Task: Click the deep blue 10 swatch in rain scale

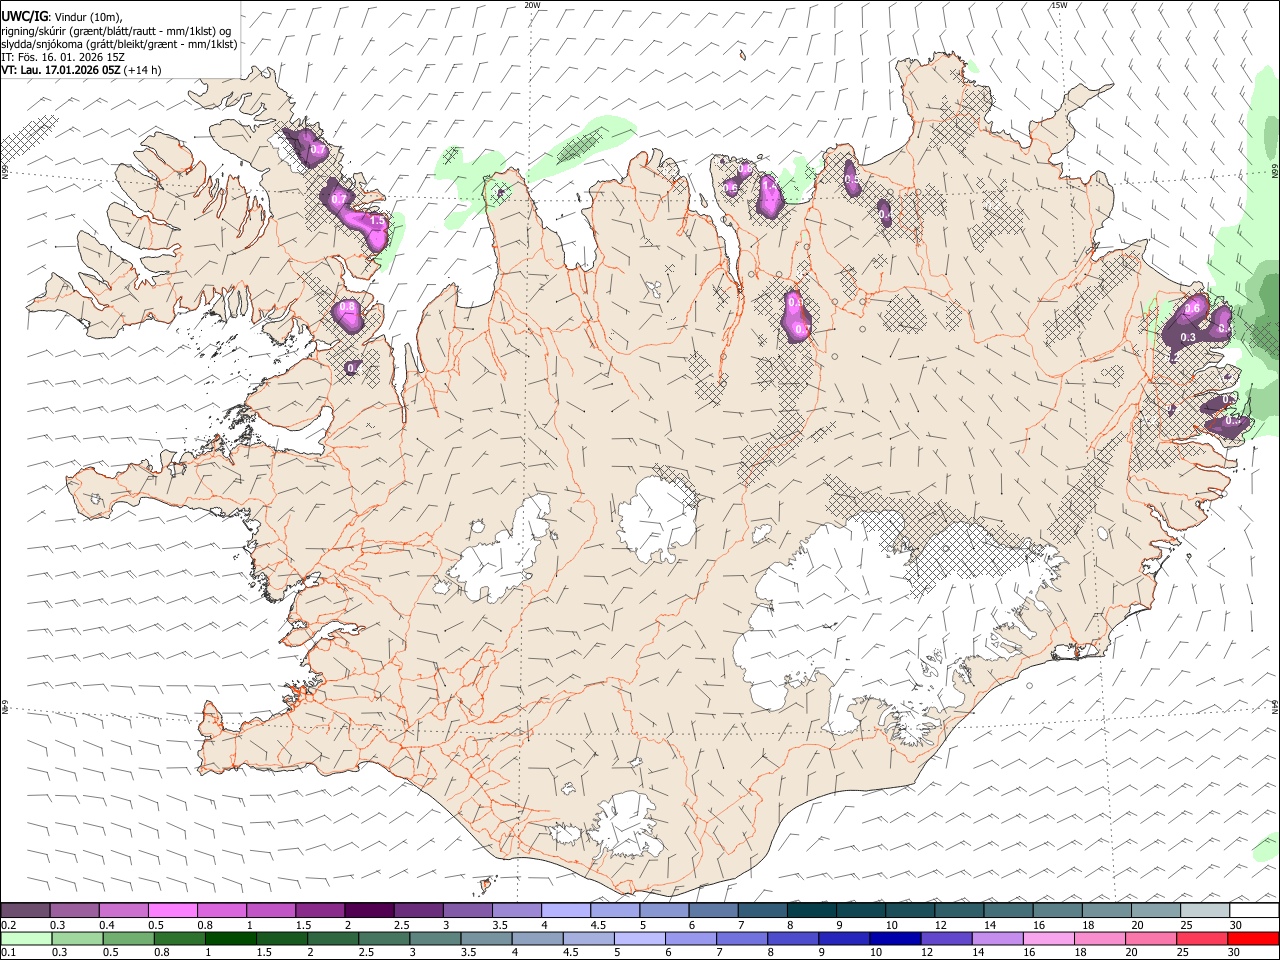Action: point(895,938)
